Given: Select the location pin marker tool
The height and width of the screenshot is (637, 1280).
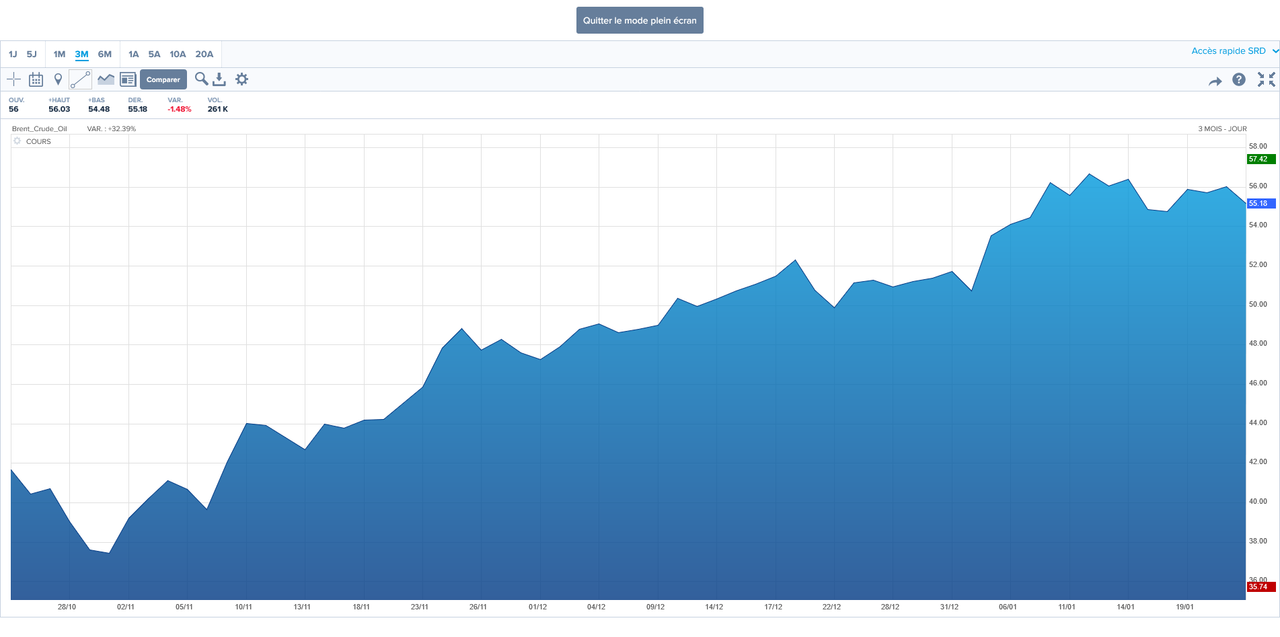Looking at the screenshot, I should [x=58, y=79].
